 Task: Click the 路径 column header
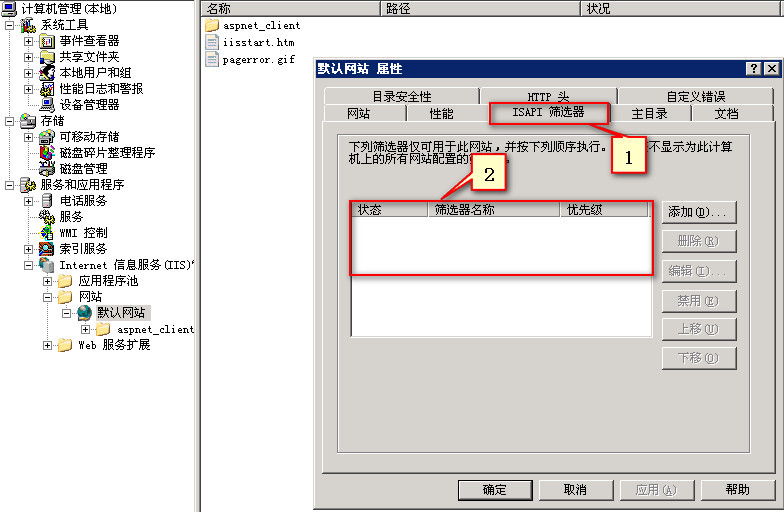coord(480,8)
